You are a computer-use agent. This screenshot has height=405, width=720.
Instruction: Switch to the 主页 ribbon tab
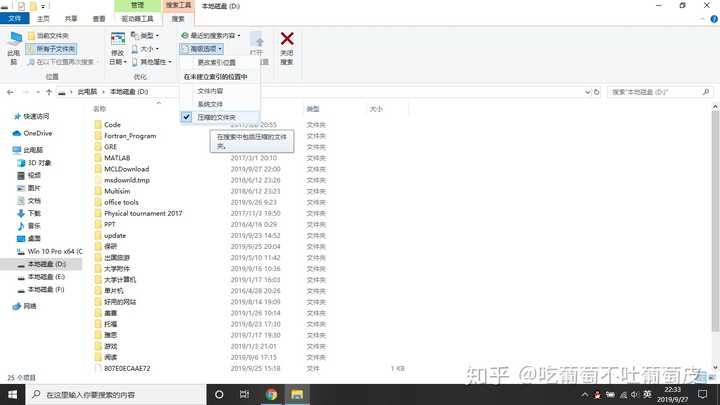(x=43, y=19)
